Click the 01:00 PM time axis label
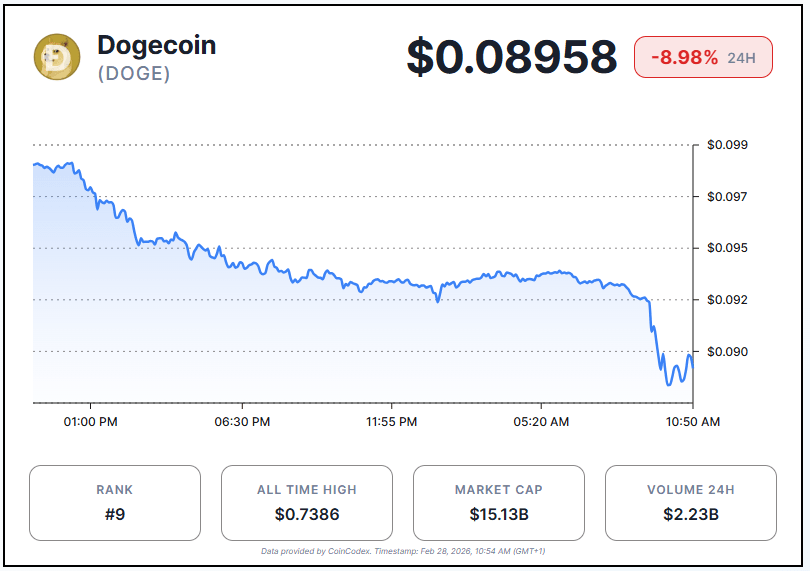 (91, 422)
